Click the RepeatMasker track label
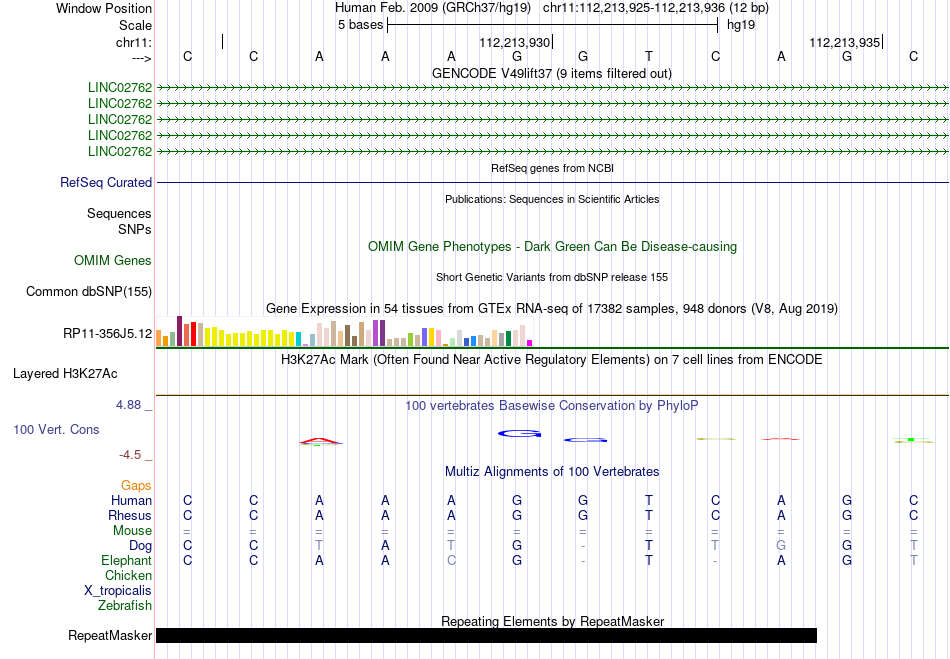 110,635
